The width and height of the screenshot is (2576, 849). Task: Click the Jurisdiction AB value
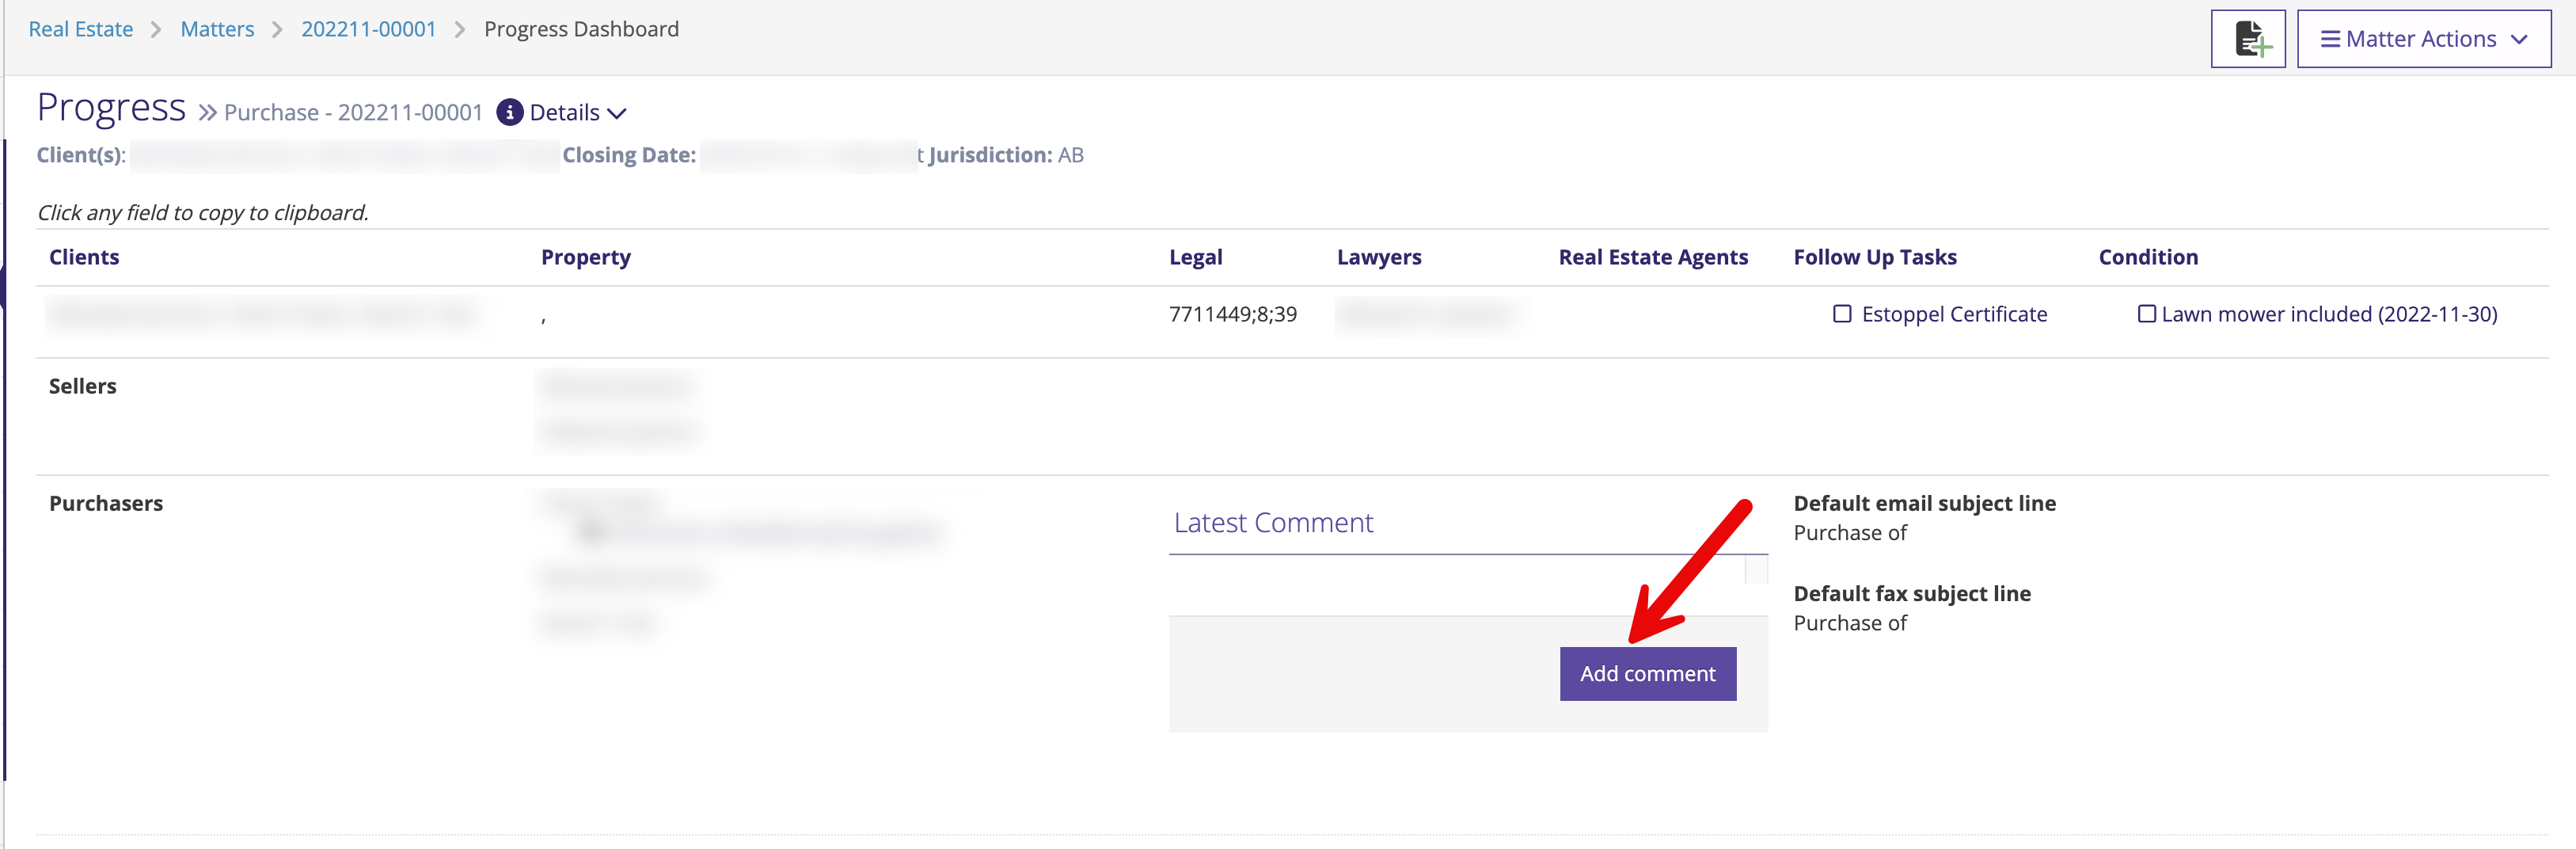1070,155
